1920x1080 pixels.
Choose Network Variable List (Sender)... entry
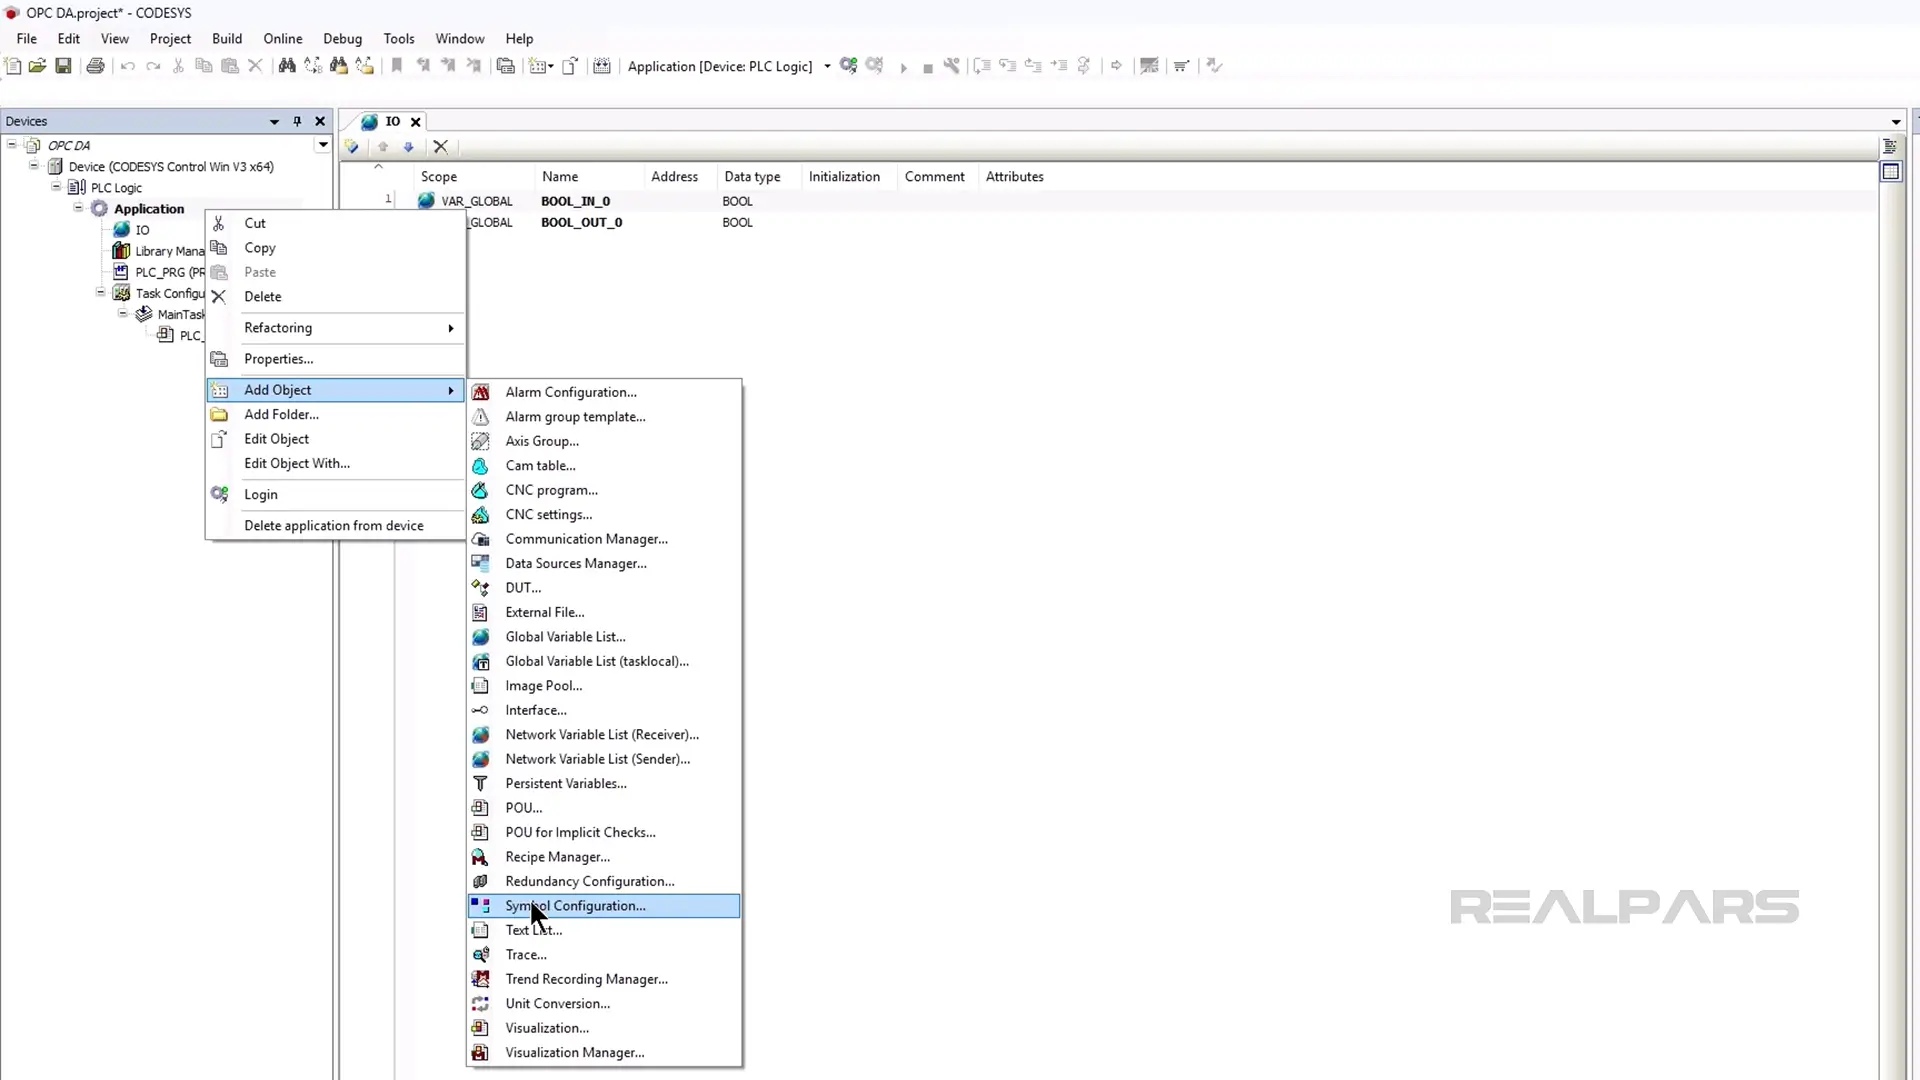click(x=604, y=759)
